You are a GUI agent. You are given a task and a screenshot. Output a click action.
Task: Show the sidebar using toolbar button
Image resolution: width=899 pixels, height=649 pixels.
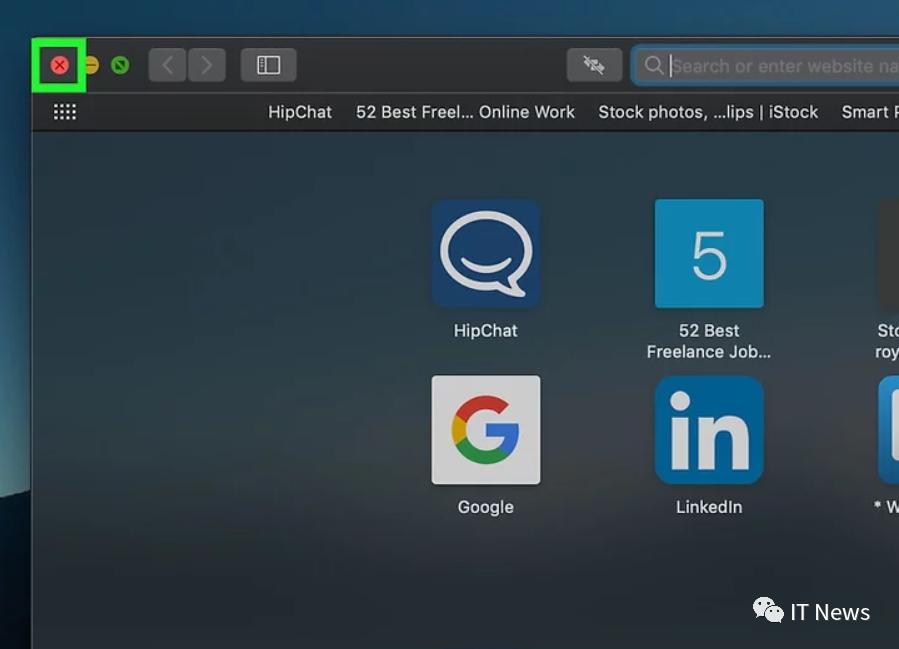[268, 65]
